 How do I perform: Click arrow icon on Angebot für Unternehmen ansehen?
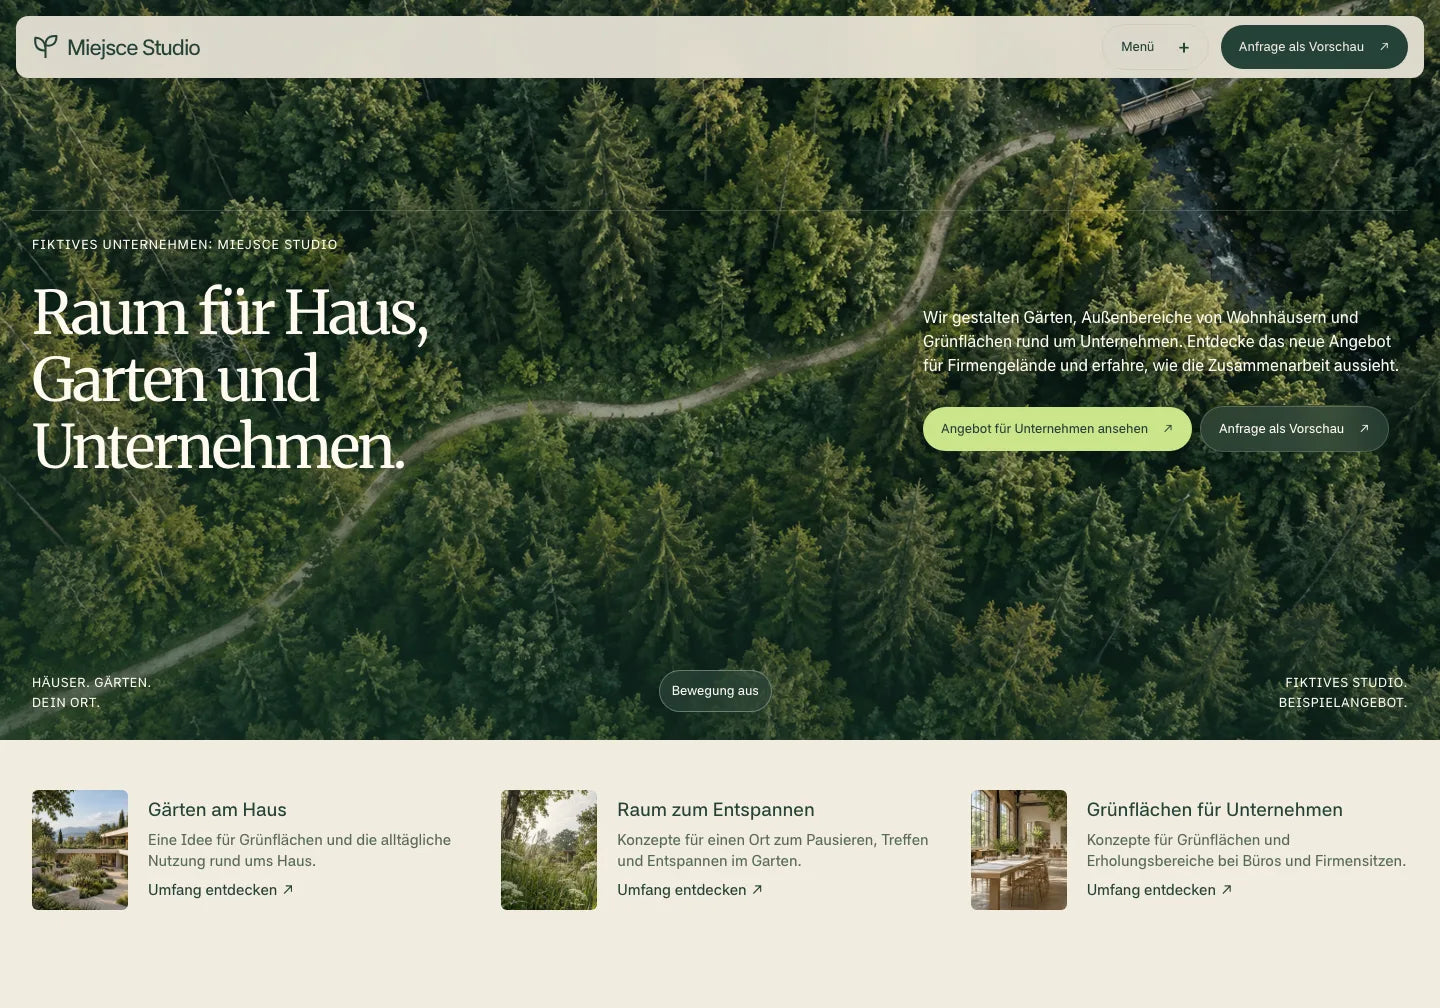point(1167,429)
